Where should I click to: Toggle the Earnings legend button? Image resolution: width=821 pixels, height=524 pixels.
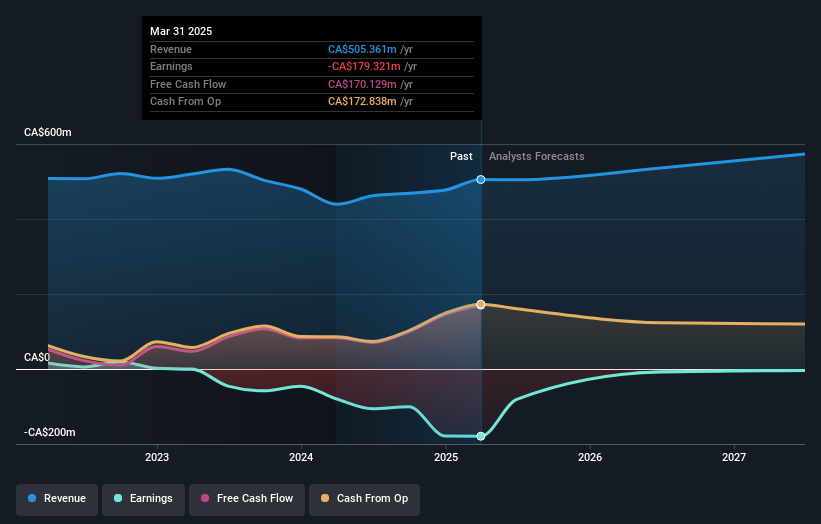[x=143, y=499]
